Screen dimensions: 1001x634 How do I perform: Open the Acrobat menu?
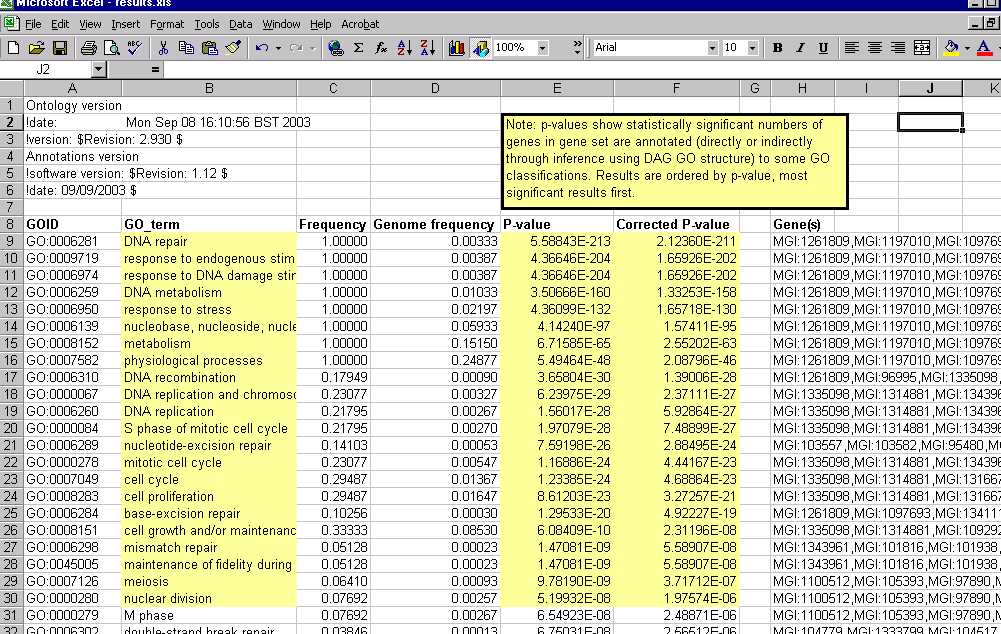[x=359, y=23]
